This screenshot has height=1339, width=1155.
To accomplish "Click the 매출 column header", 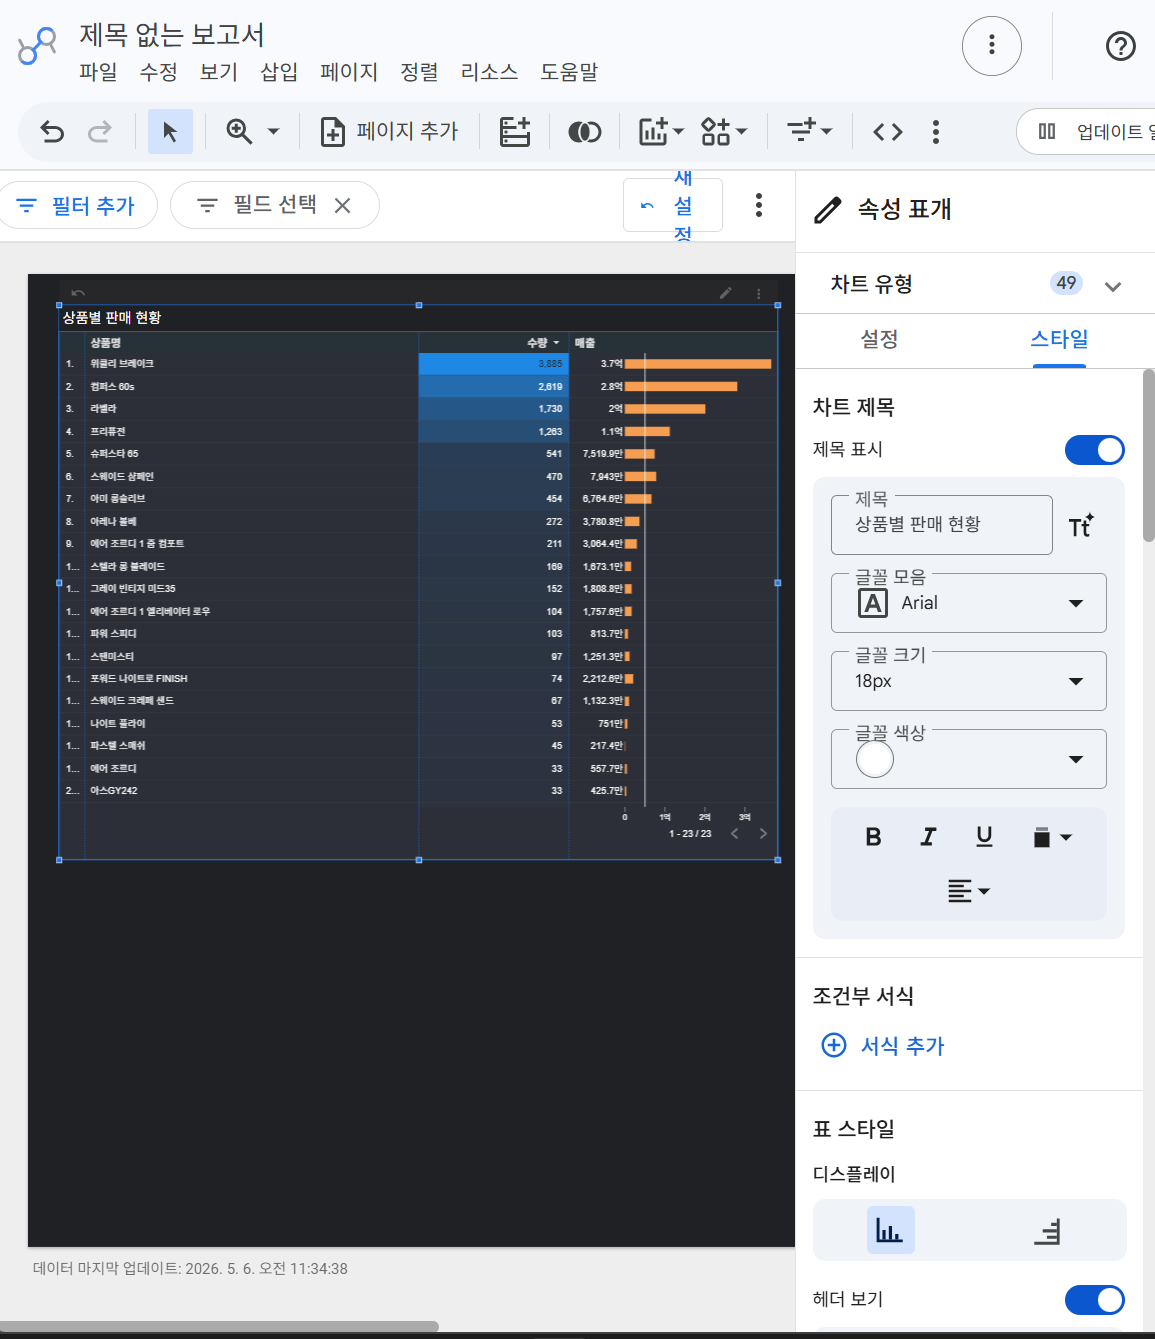I will pos(585,342).
